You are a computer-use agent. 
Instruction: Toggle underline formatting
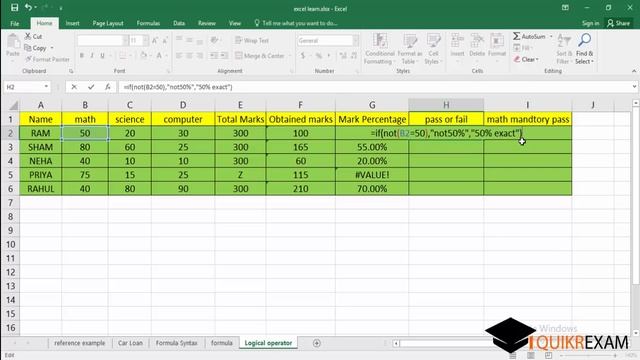coord(102,56)
